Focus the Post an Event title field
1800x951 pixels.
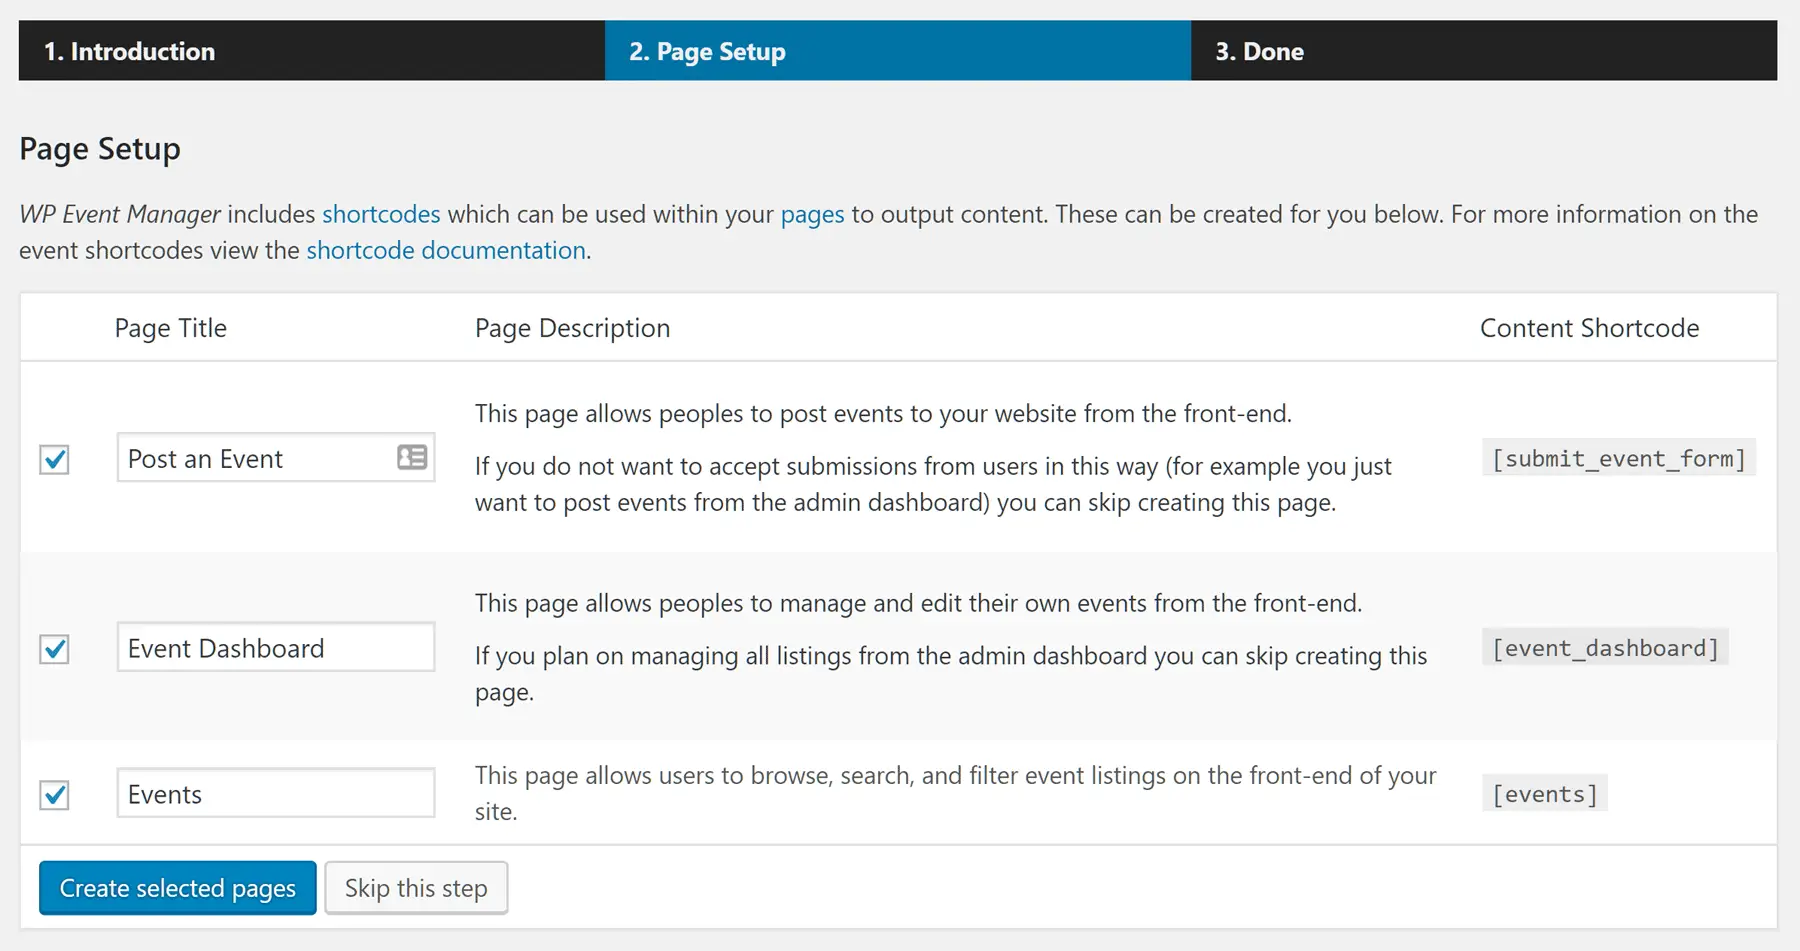point(276,458)
